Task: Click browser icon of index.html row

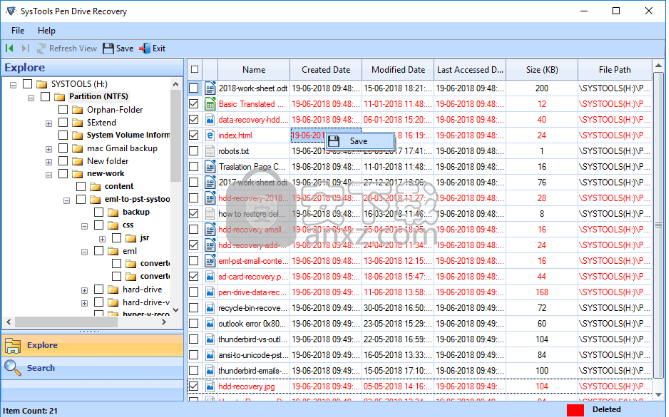Action: 210,135
